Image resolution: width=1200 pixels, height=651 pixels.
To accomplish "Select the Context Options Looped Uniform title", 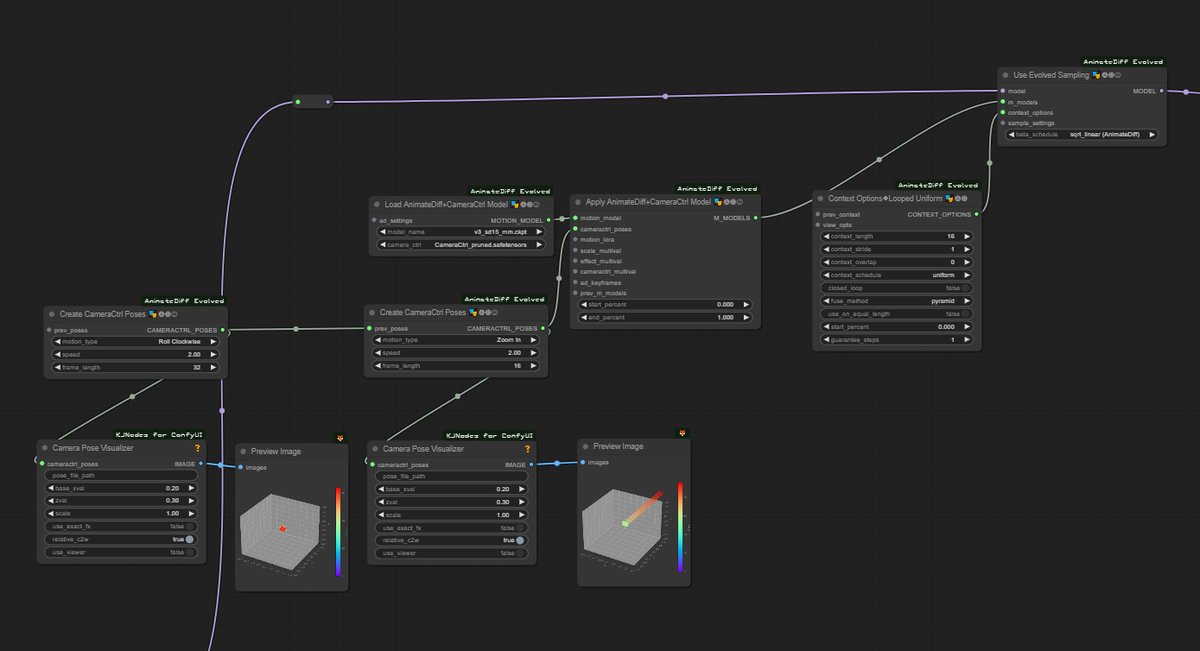I will point(884,198).
